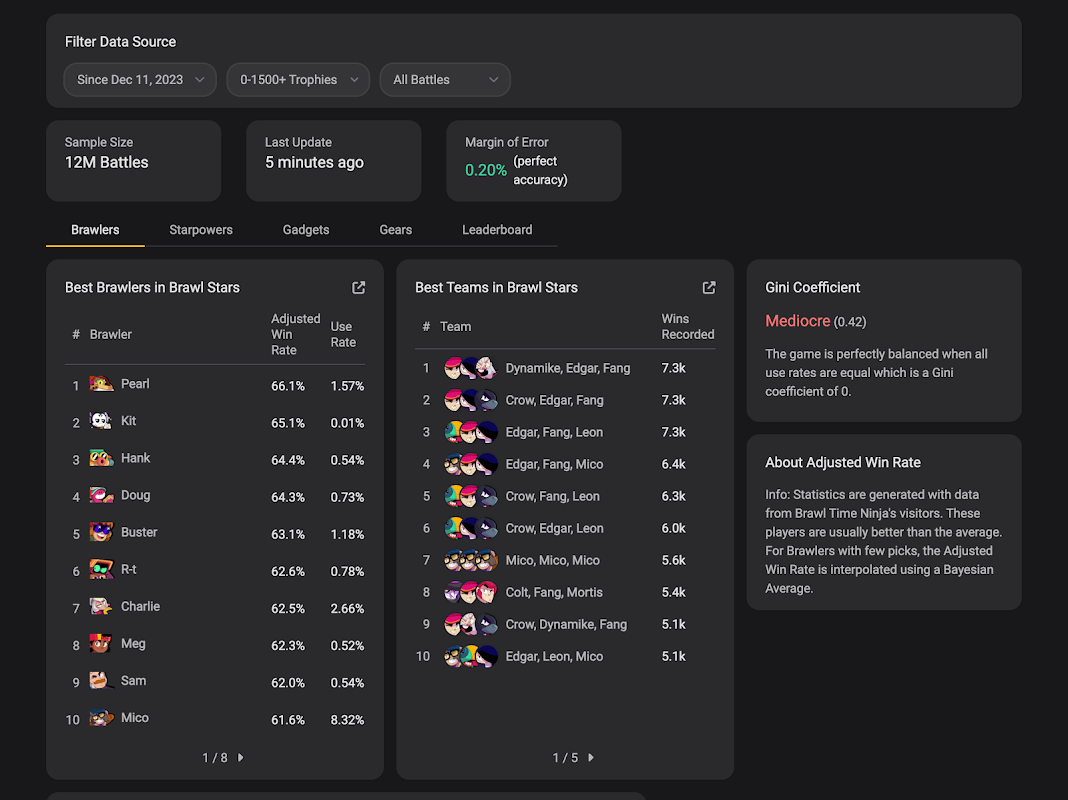Open the Pearl brawler name link
Image resolution: width=1068 pixels, height=800 pixels.
coord(135,384)
